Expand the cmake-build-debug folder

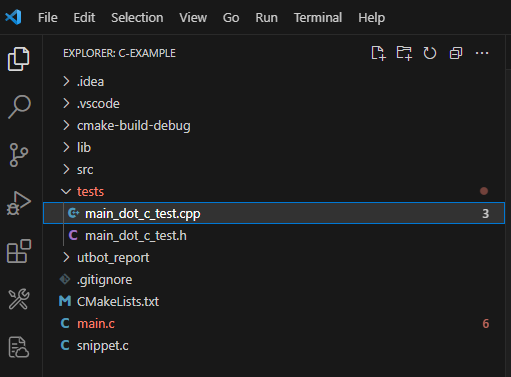[x=274, y=125]
